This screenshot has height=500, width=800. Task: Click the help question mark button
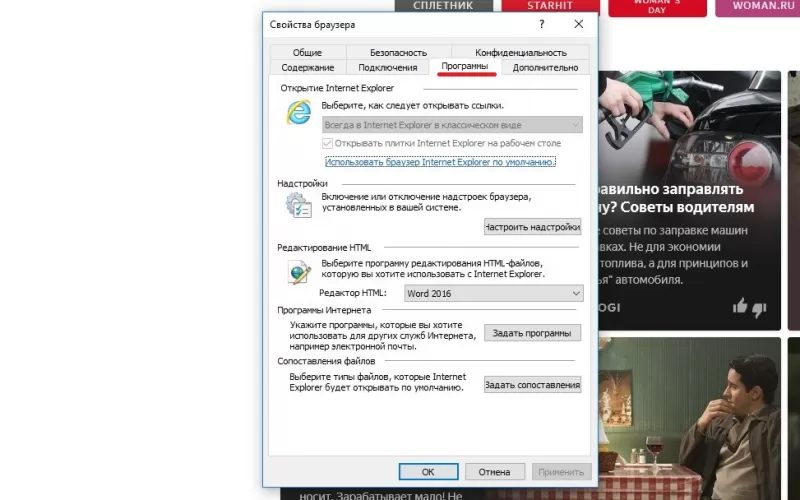coord(541,24)
